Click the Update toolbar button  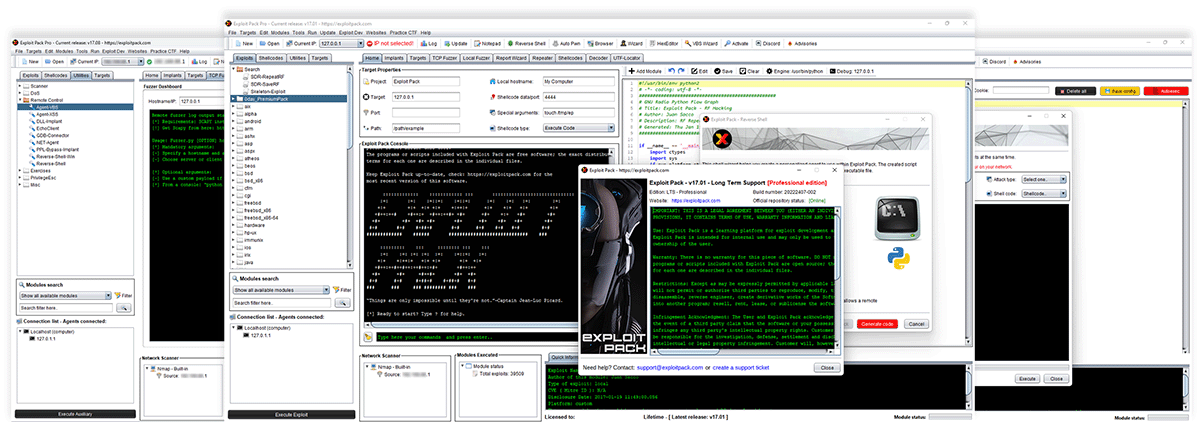coord(454,44)
